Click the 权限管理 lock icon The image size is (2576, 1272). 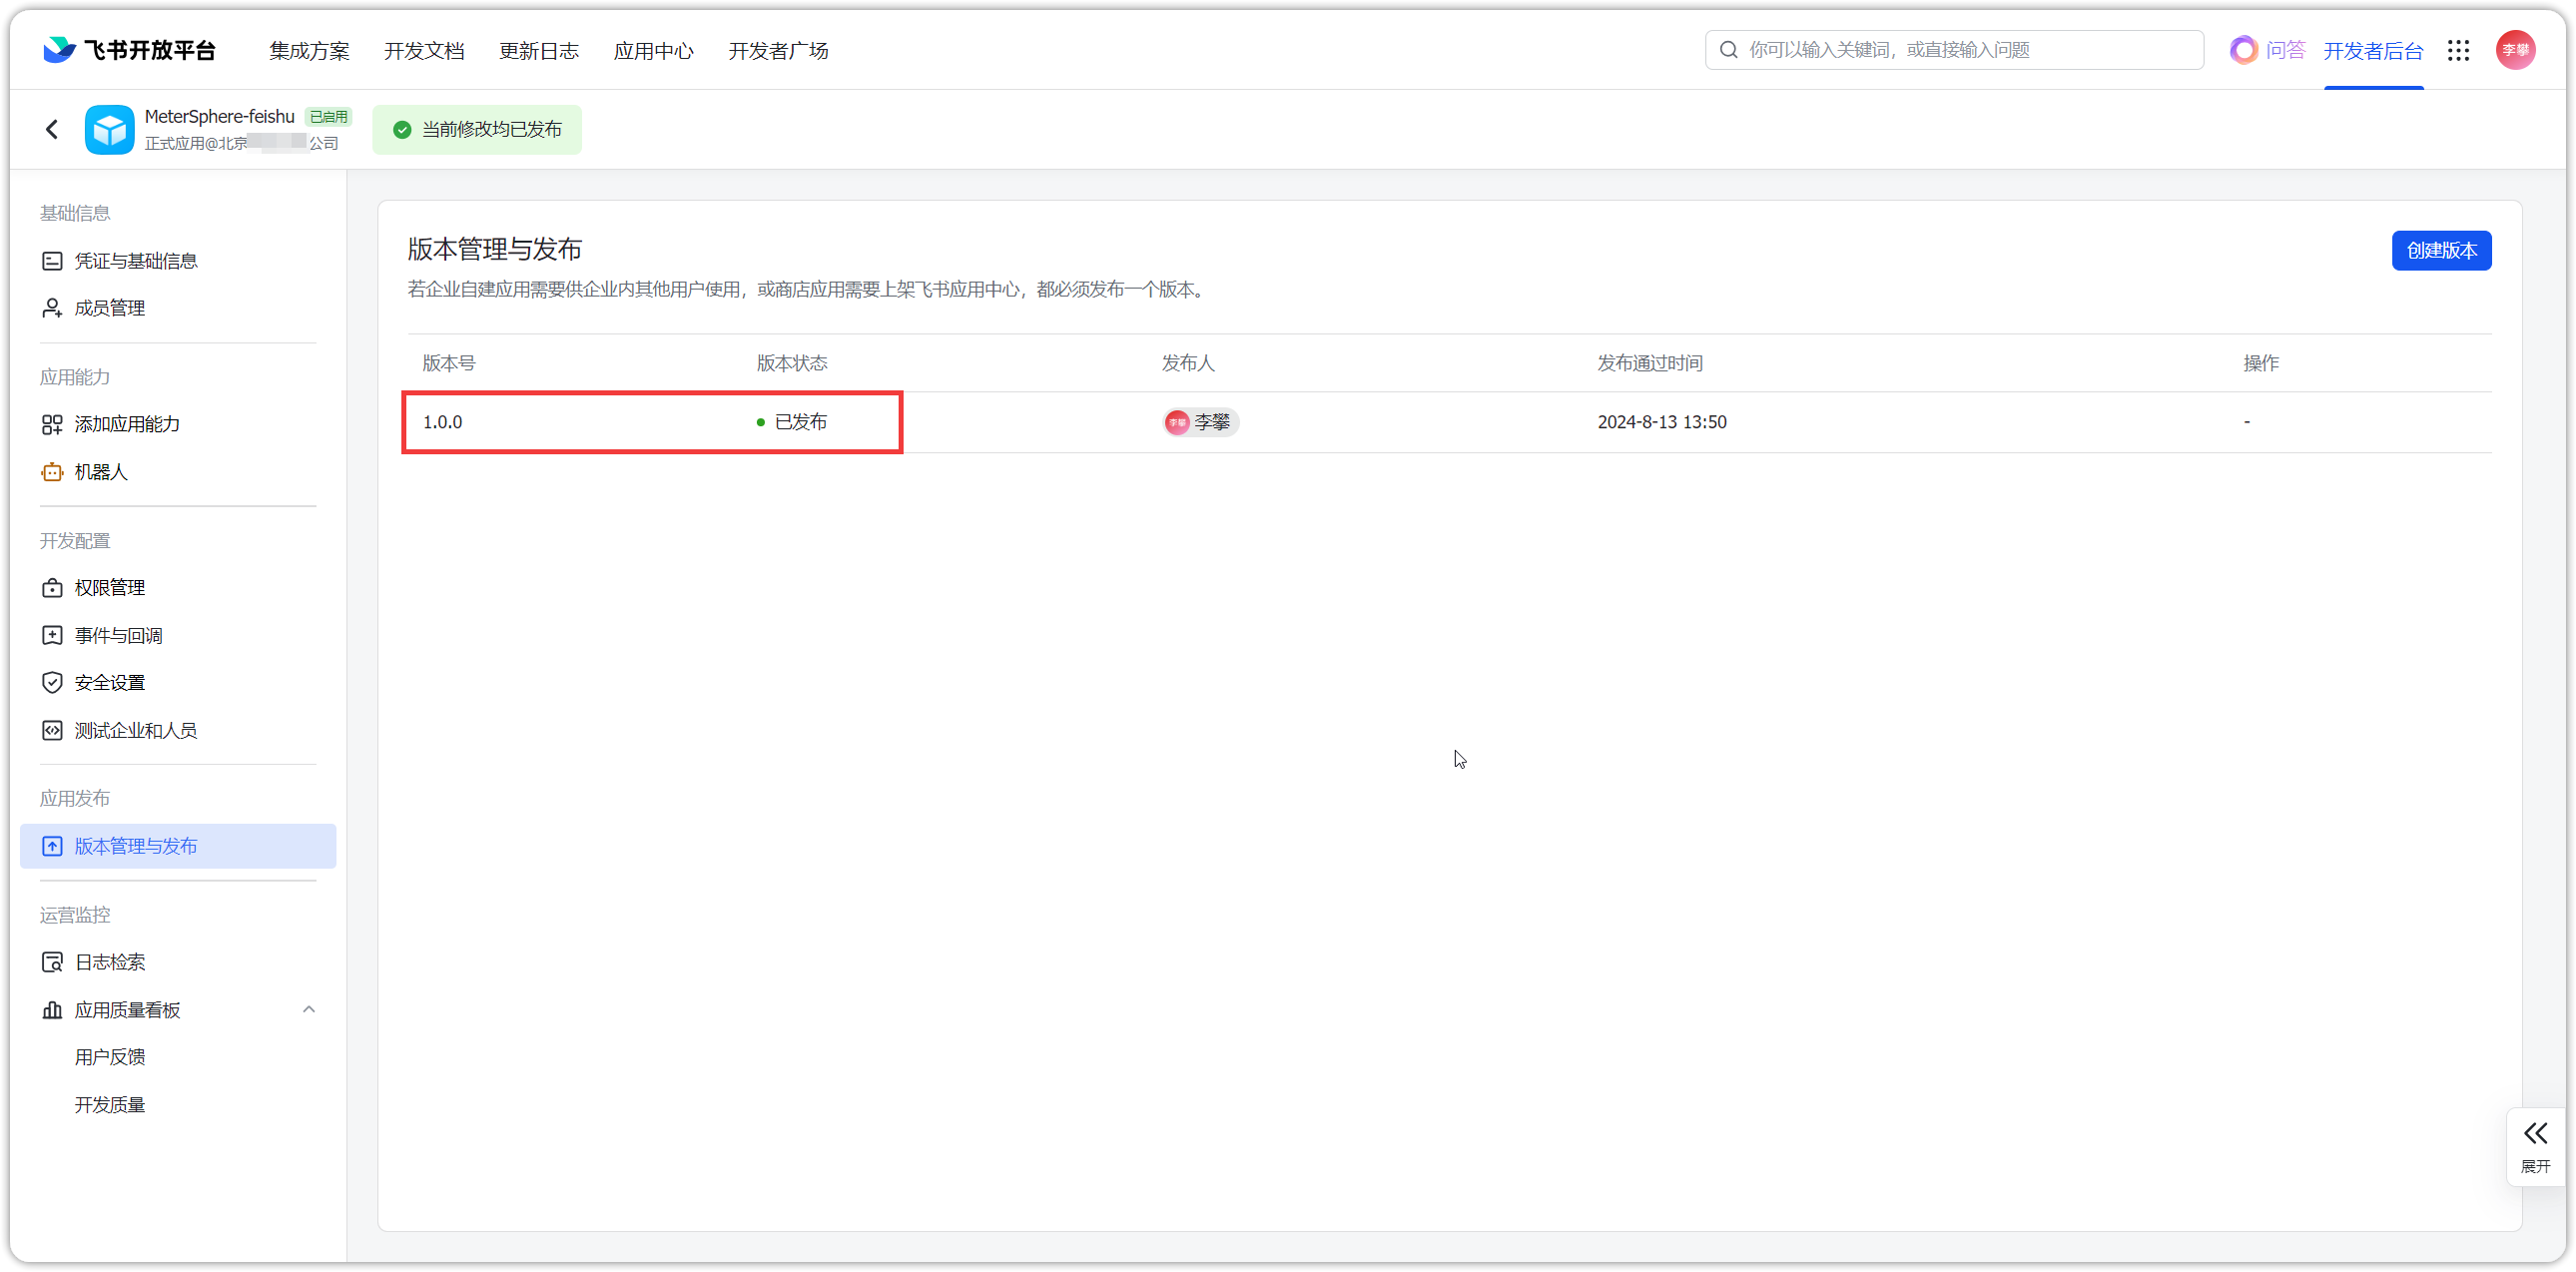tap(52, 588)
